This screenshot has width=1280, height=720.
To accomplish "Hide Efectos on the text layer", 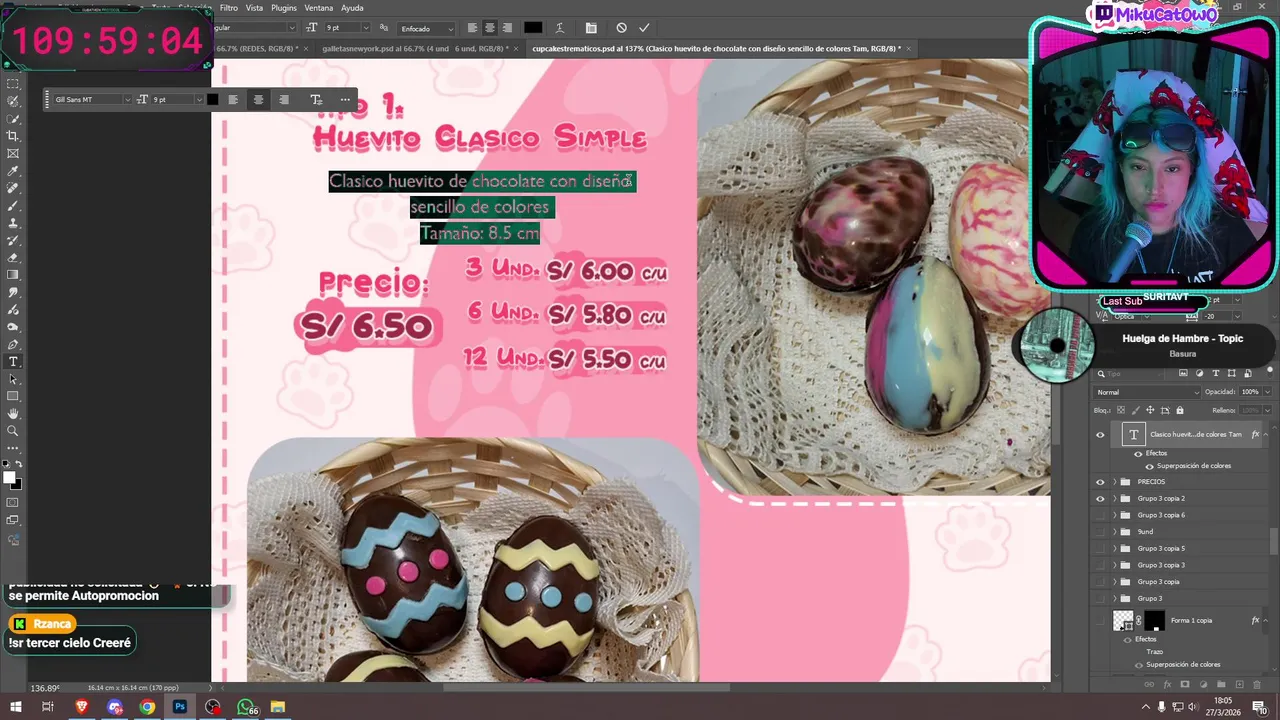I will point(1138,453).
